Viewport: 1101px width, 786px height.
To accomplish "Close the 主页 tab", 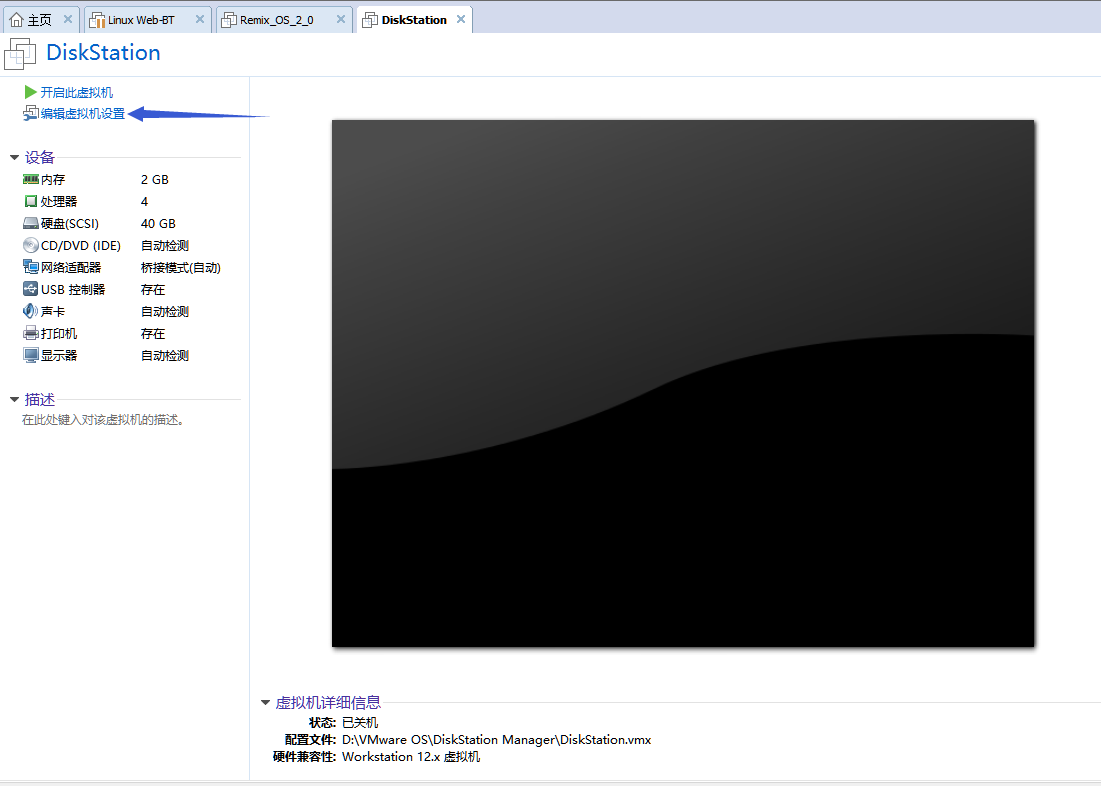I will pos(67,19).
